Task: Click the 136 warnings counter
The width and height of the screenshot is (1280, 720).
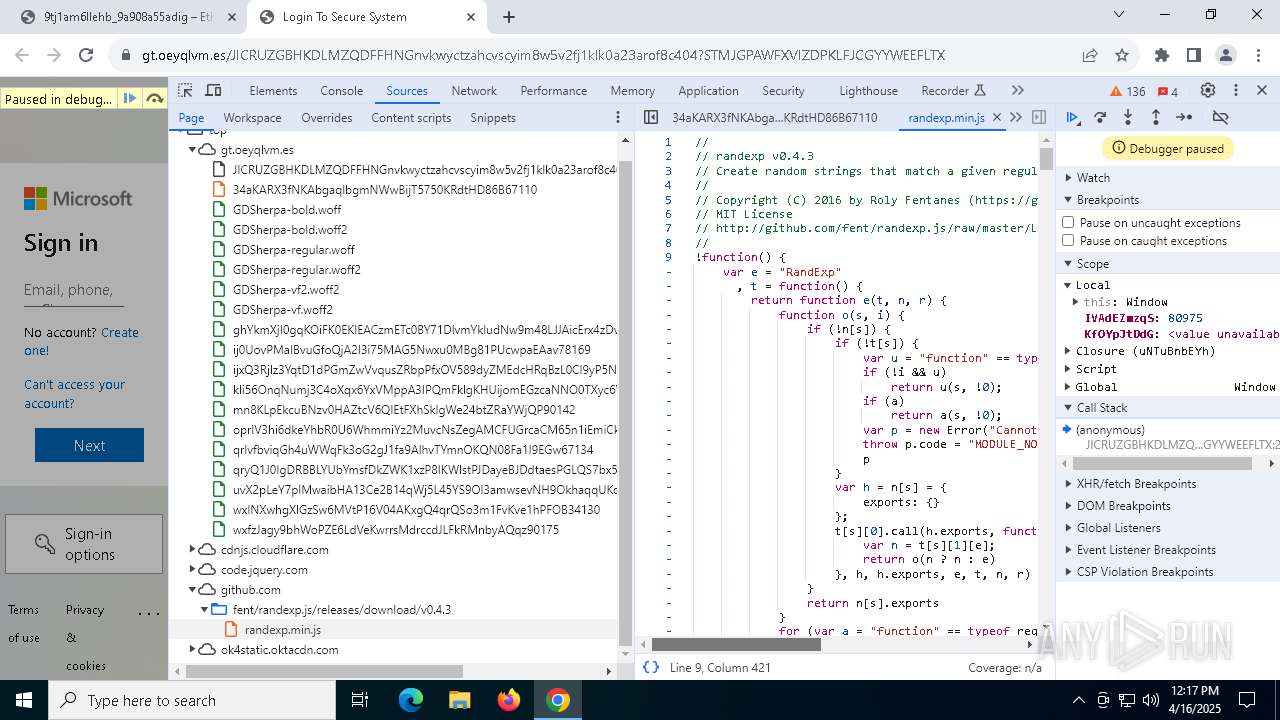Action: pyautogui.click(x=1128, y=91)
